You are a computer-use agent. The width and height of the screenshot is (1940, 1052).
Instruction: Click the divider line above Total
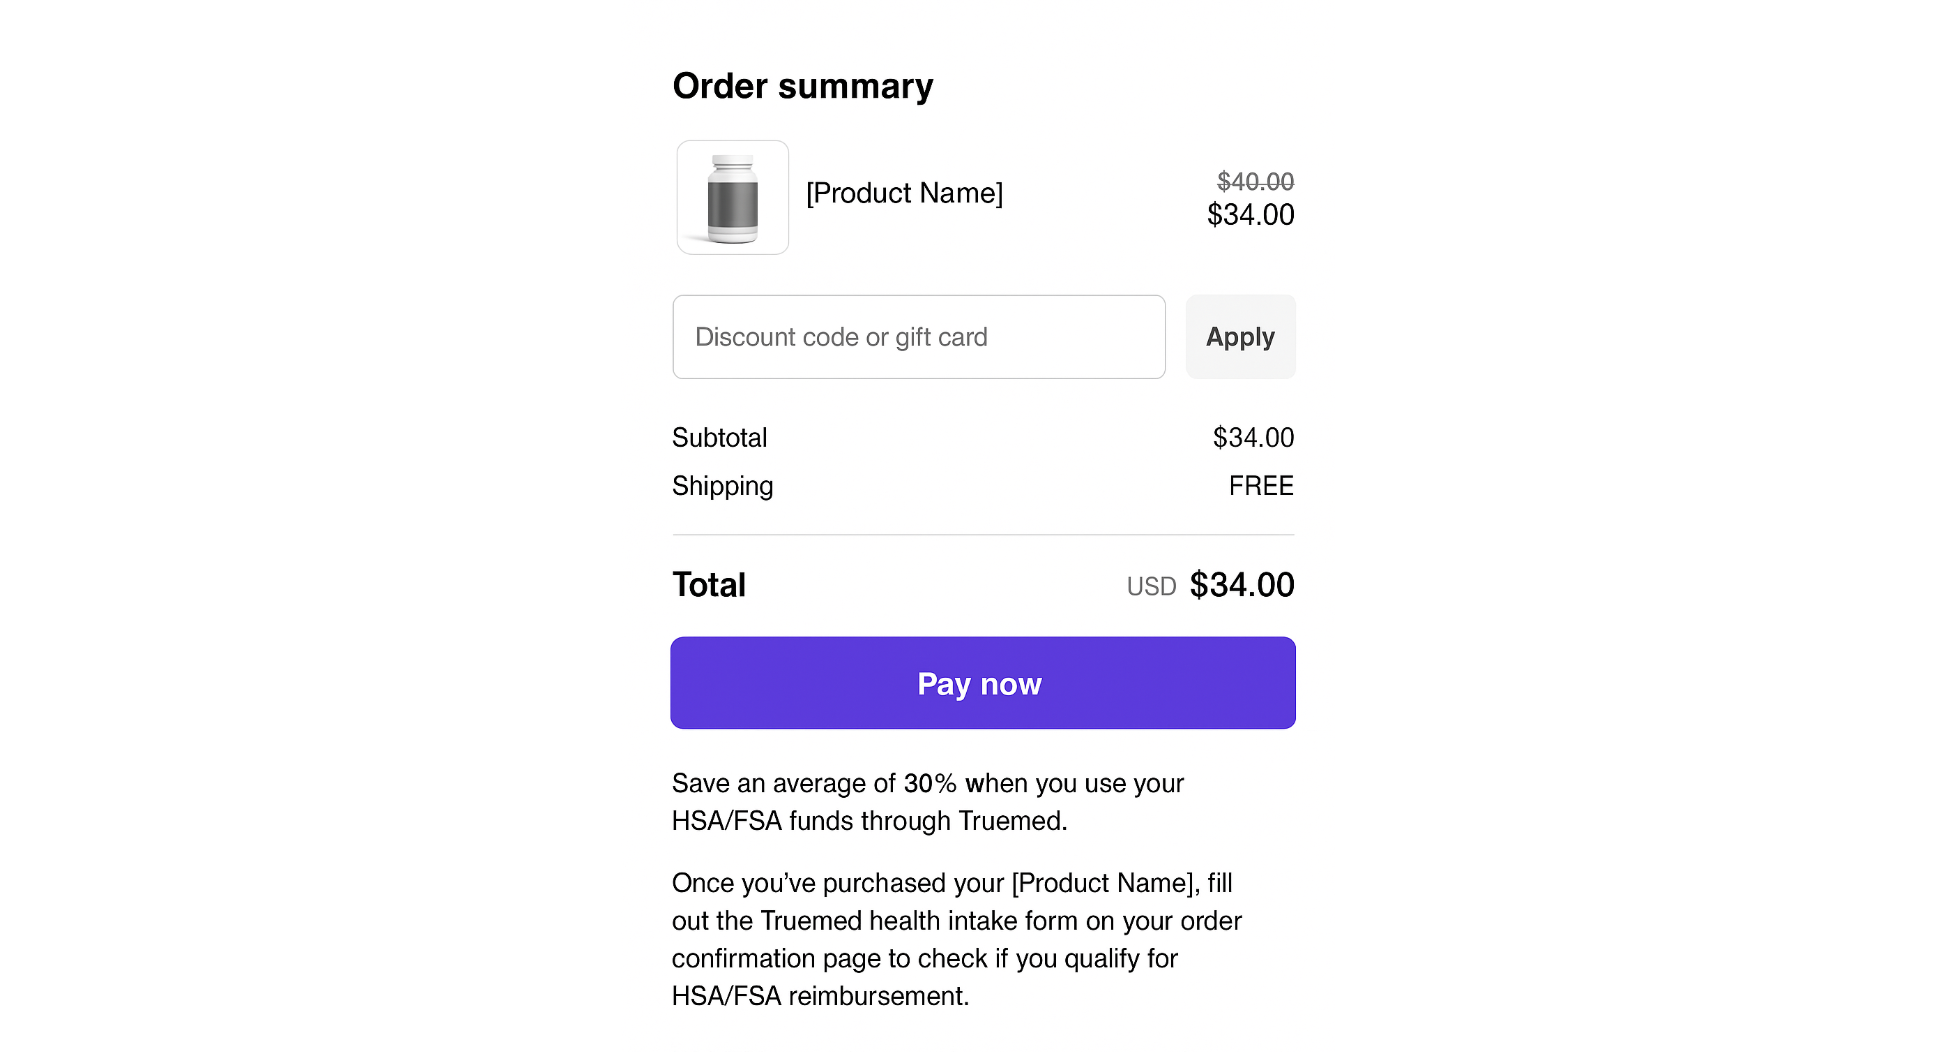pyautogui.click(x=982, y=535)
